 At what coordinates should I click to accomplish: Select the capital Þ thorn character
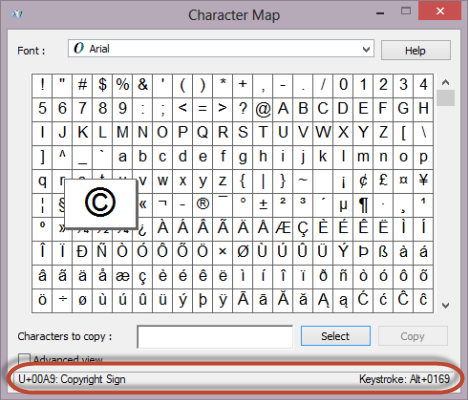click(x=363, y=252)
